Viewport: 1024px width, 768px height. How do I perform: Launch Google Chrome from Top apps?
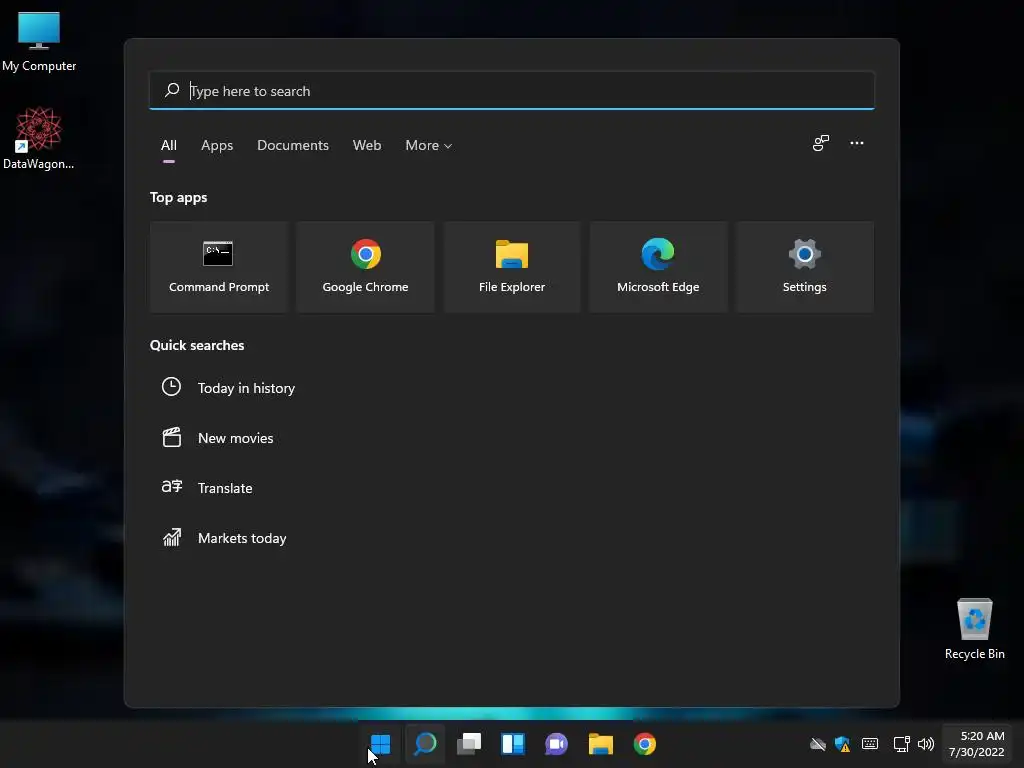click(365, 267)
